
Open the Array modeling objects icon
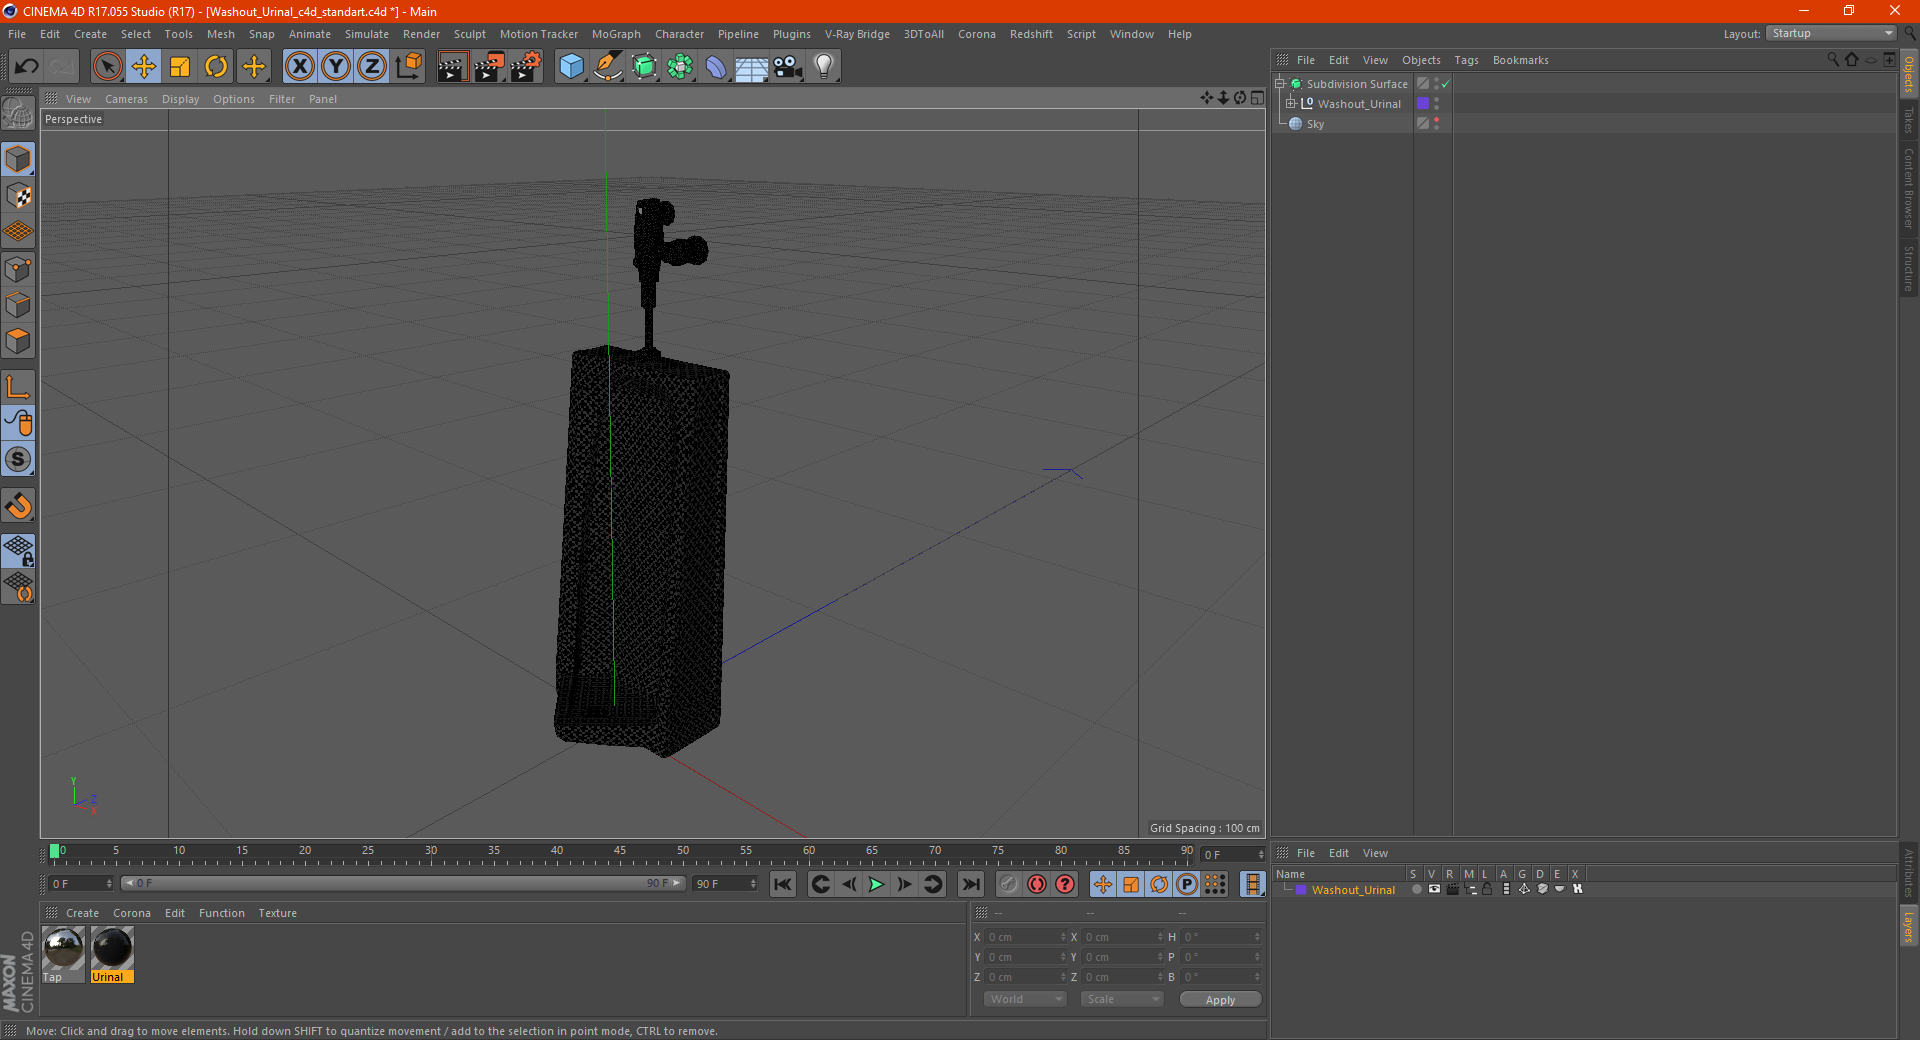tap(680, 67)
